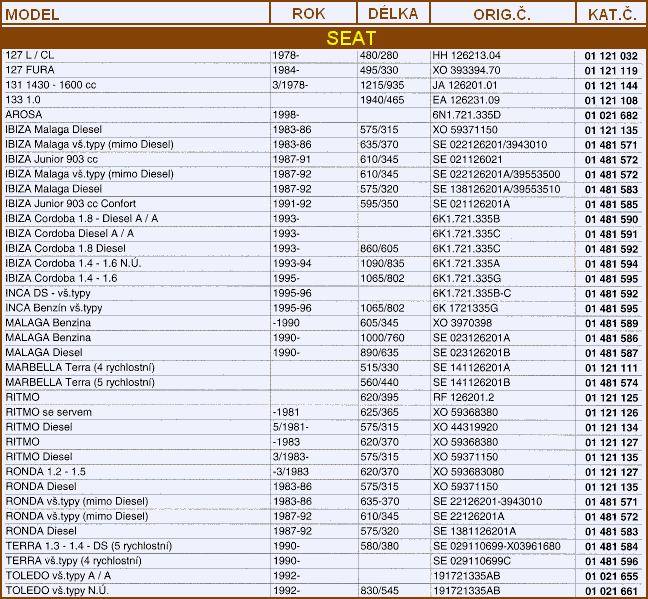Click catalog number 01 481 591

(611, 234)
